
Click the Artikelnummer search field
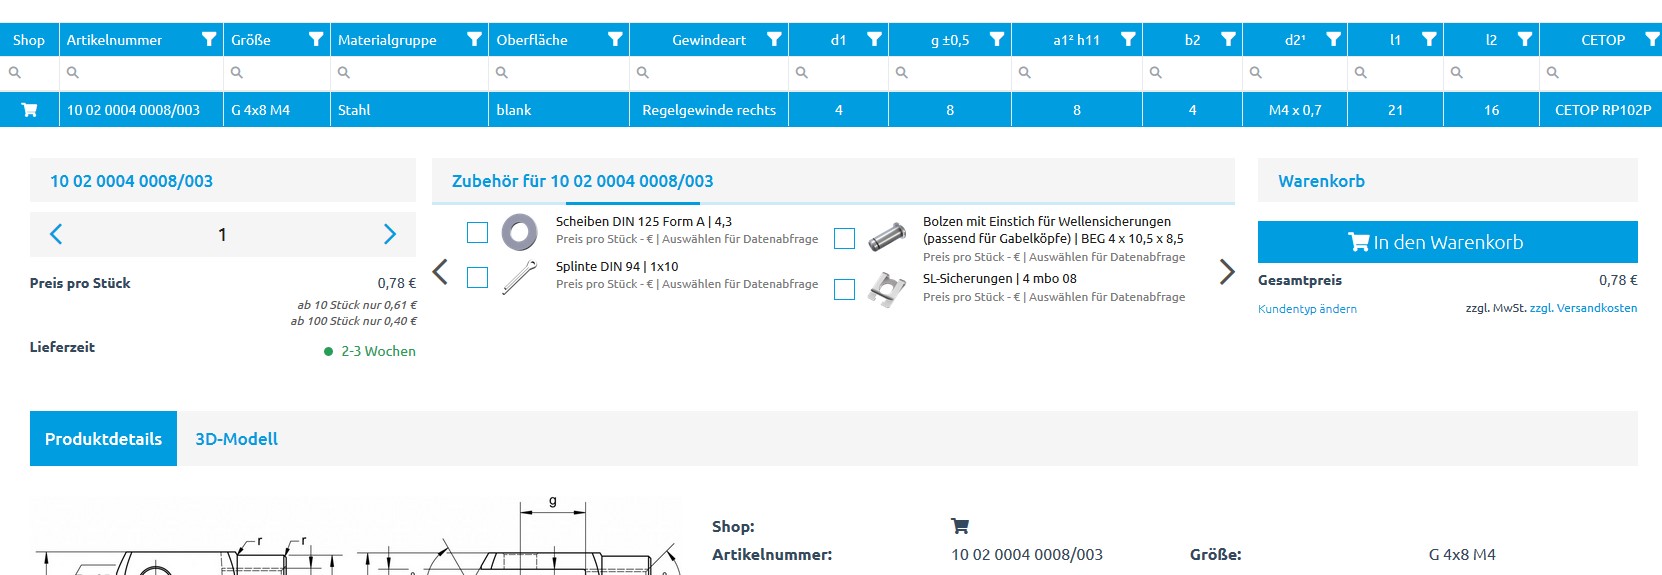pos(141,72)
